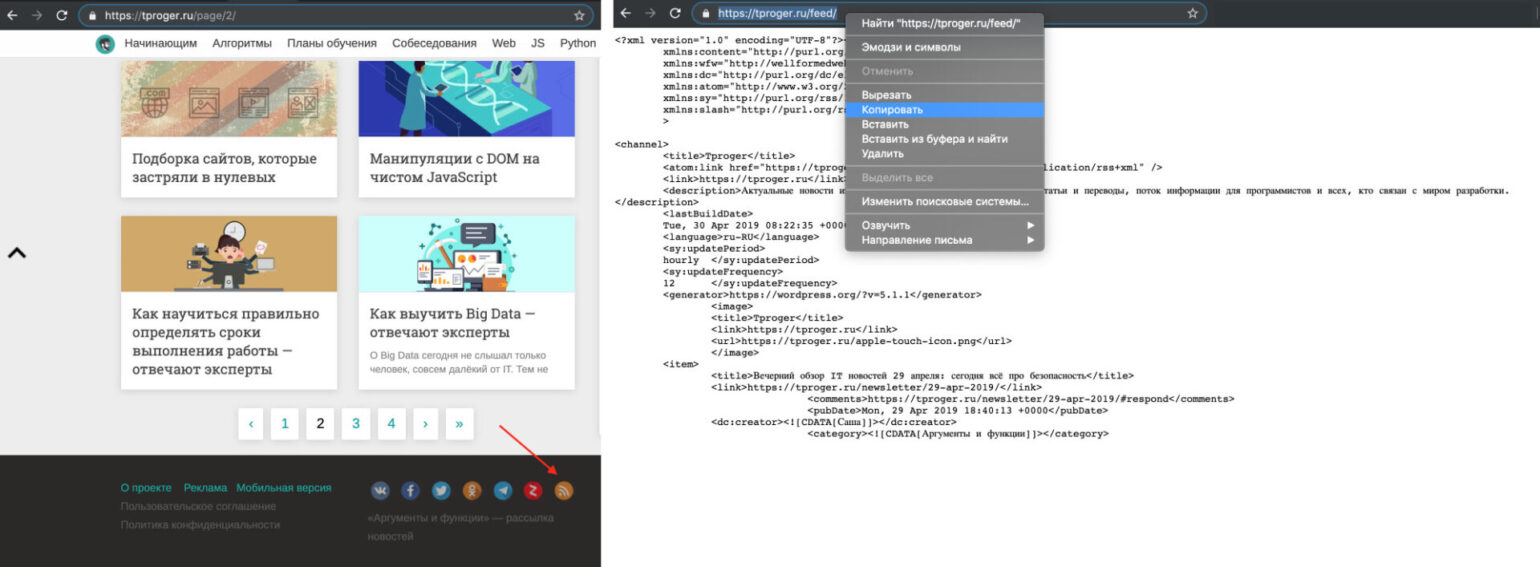The width and height of the screenshot is (1540, 567).
Task: Reload the tproger.ru/feed page
Action: (675, 14)
